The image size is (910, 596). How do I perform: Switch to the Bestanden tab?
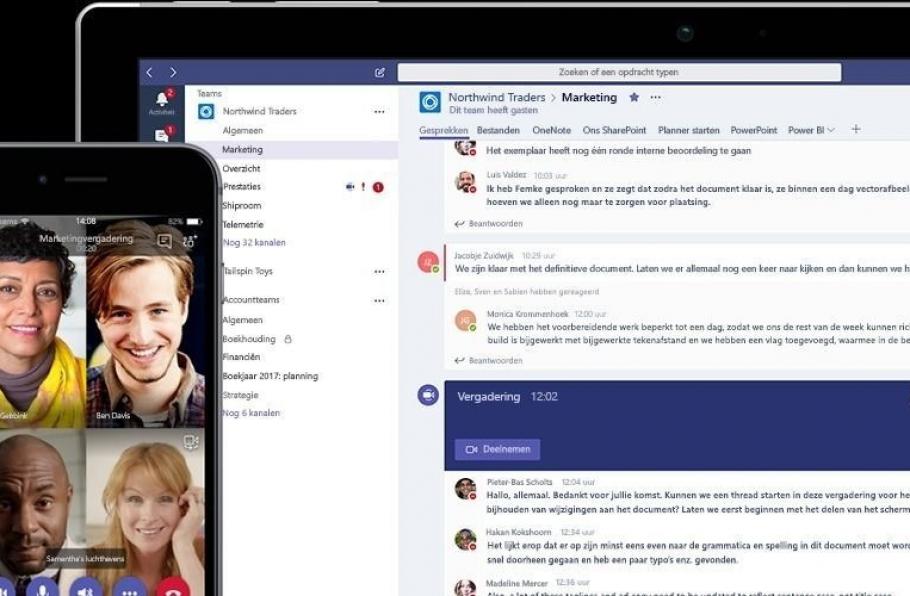(498, 130)
